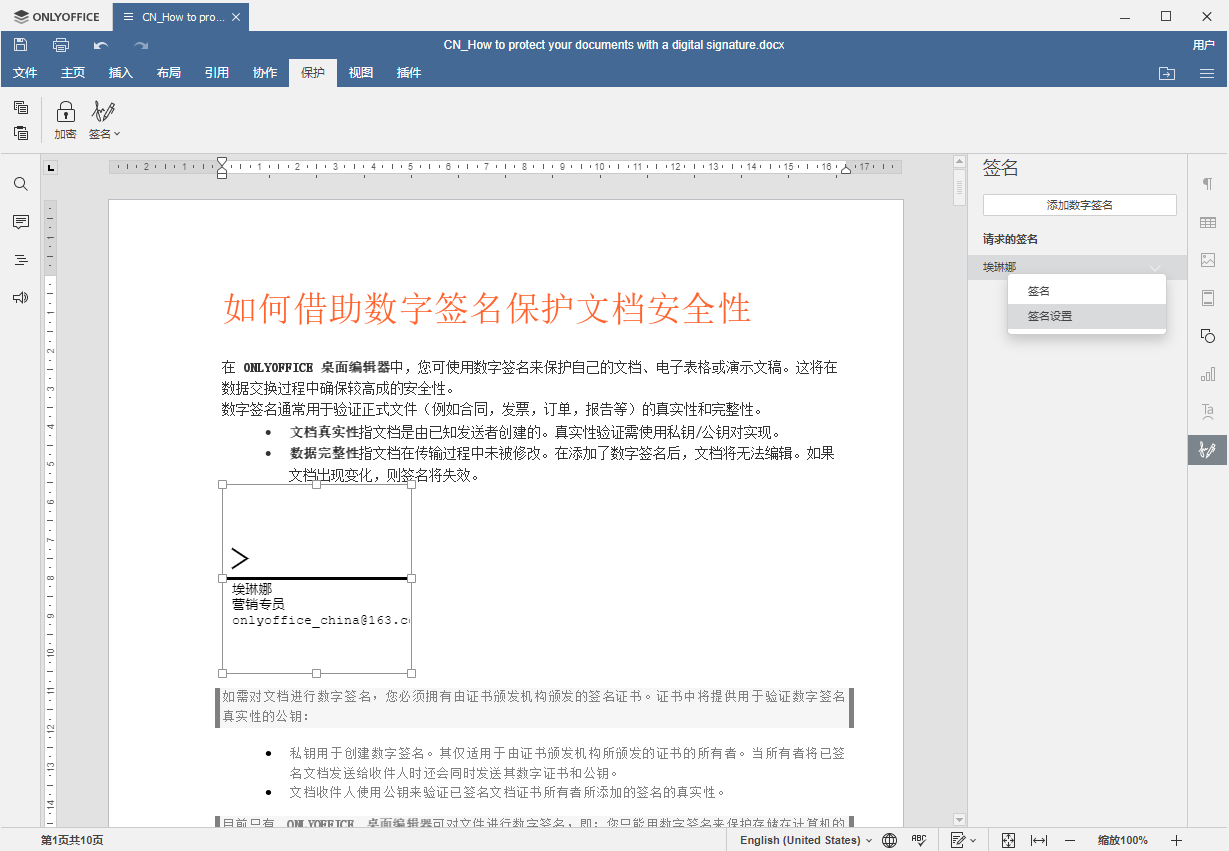Click the 用户 user label
The width and height of the screenshot is (1229, 851).
pyautogui.click(x=1203, y=45)
